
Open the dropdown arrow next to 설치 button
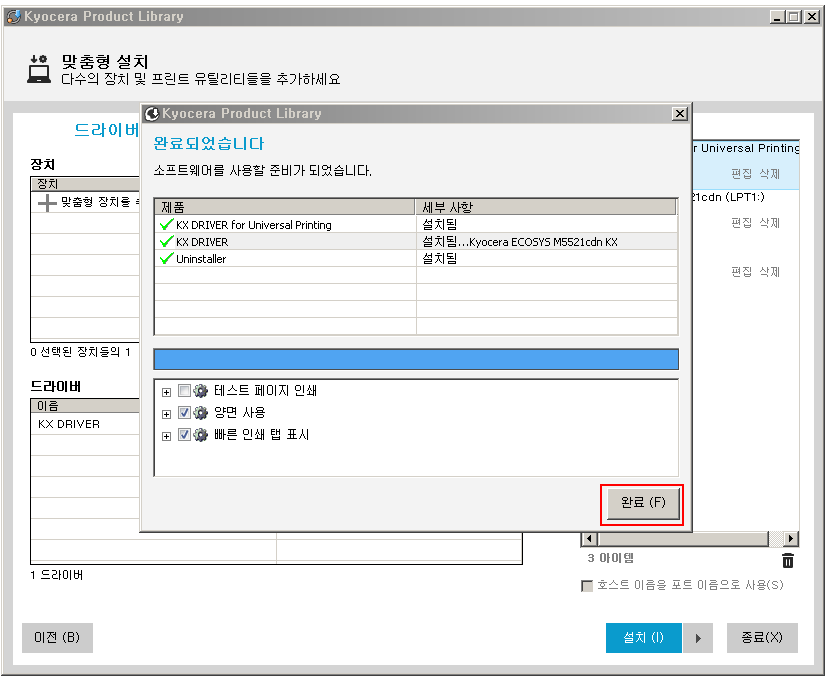698,638
